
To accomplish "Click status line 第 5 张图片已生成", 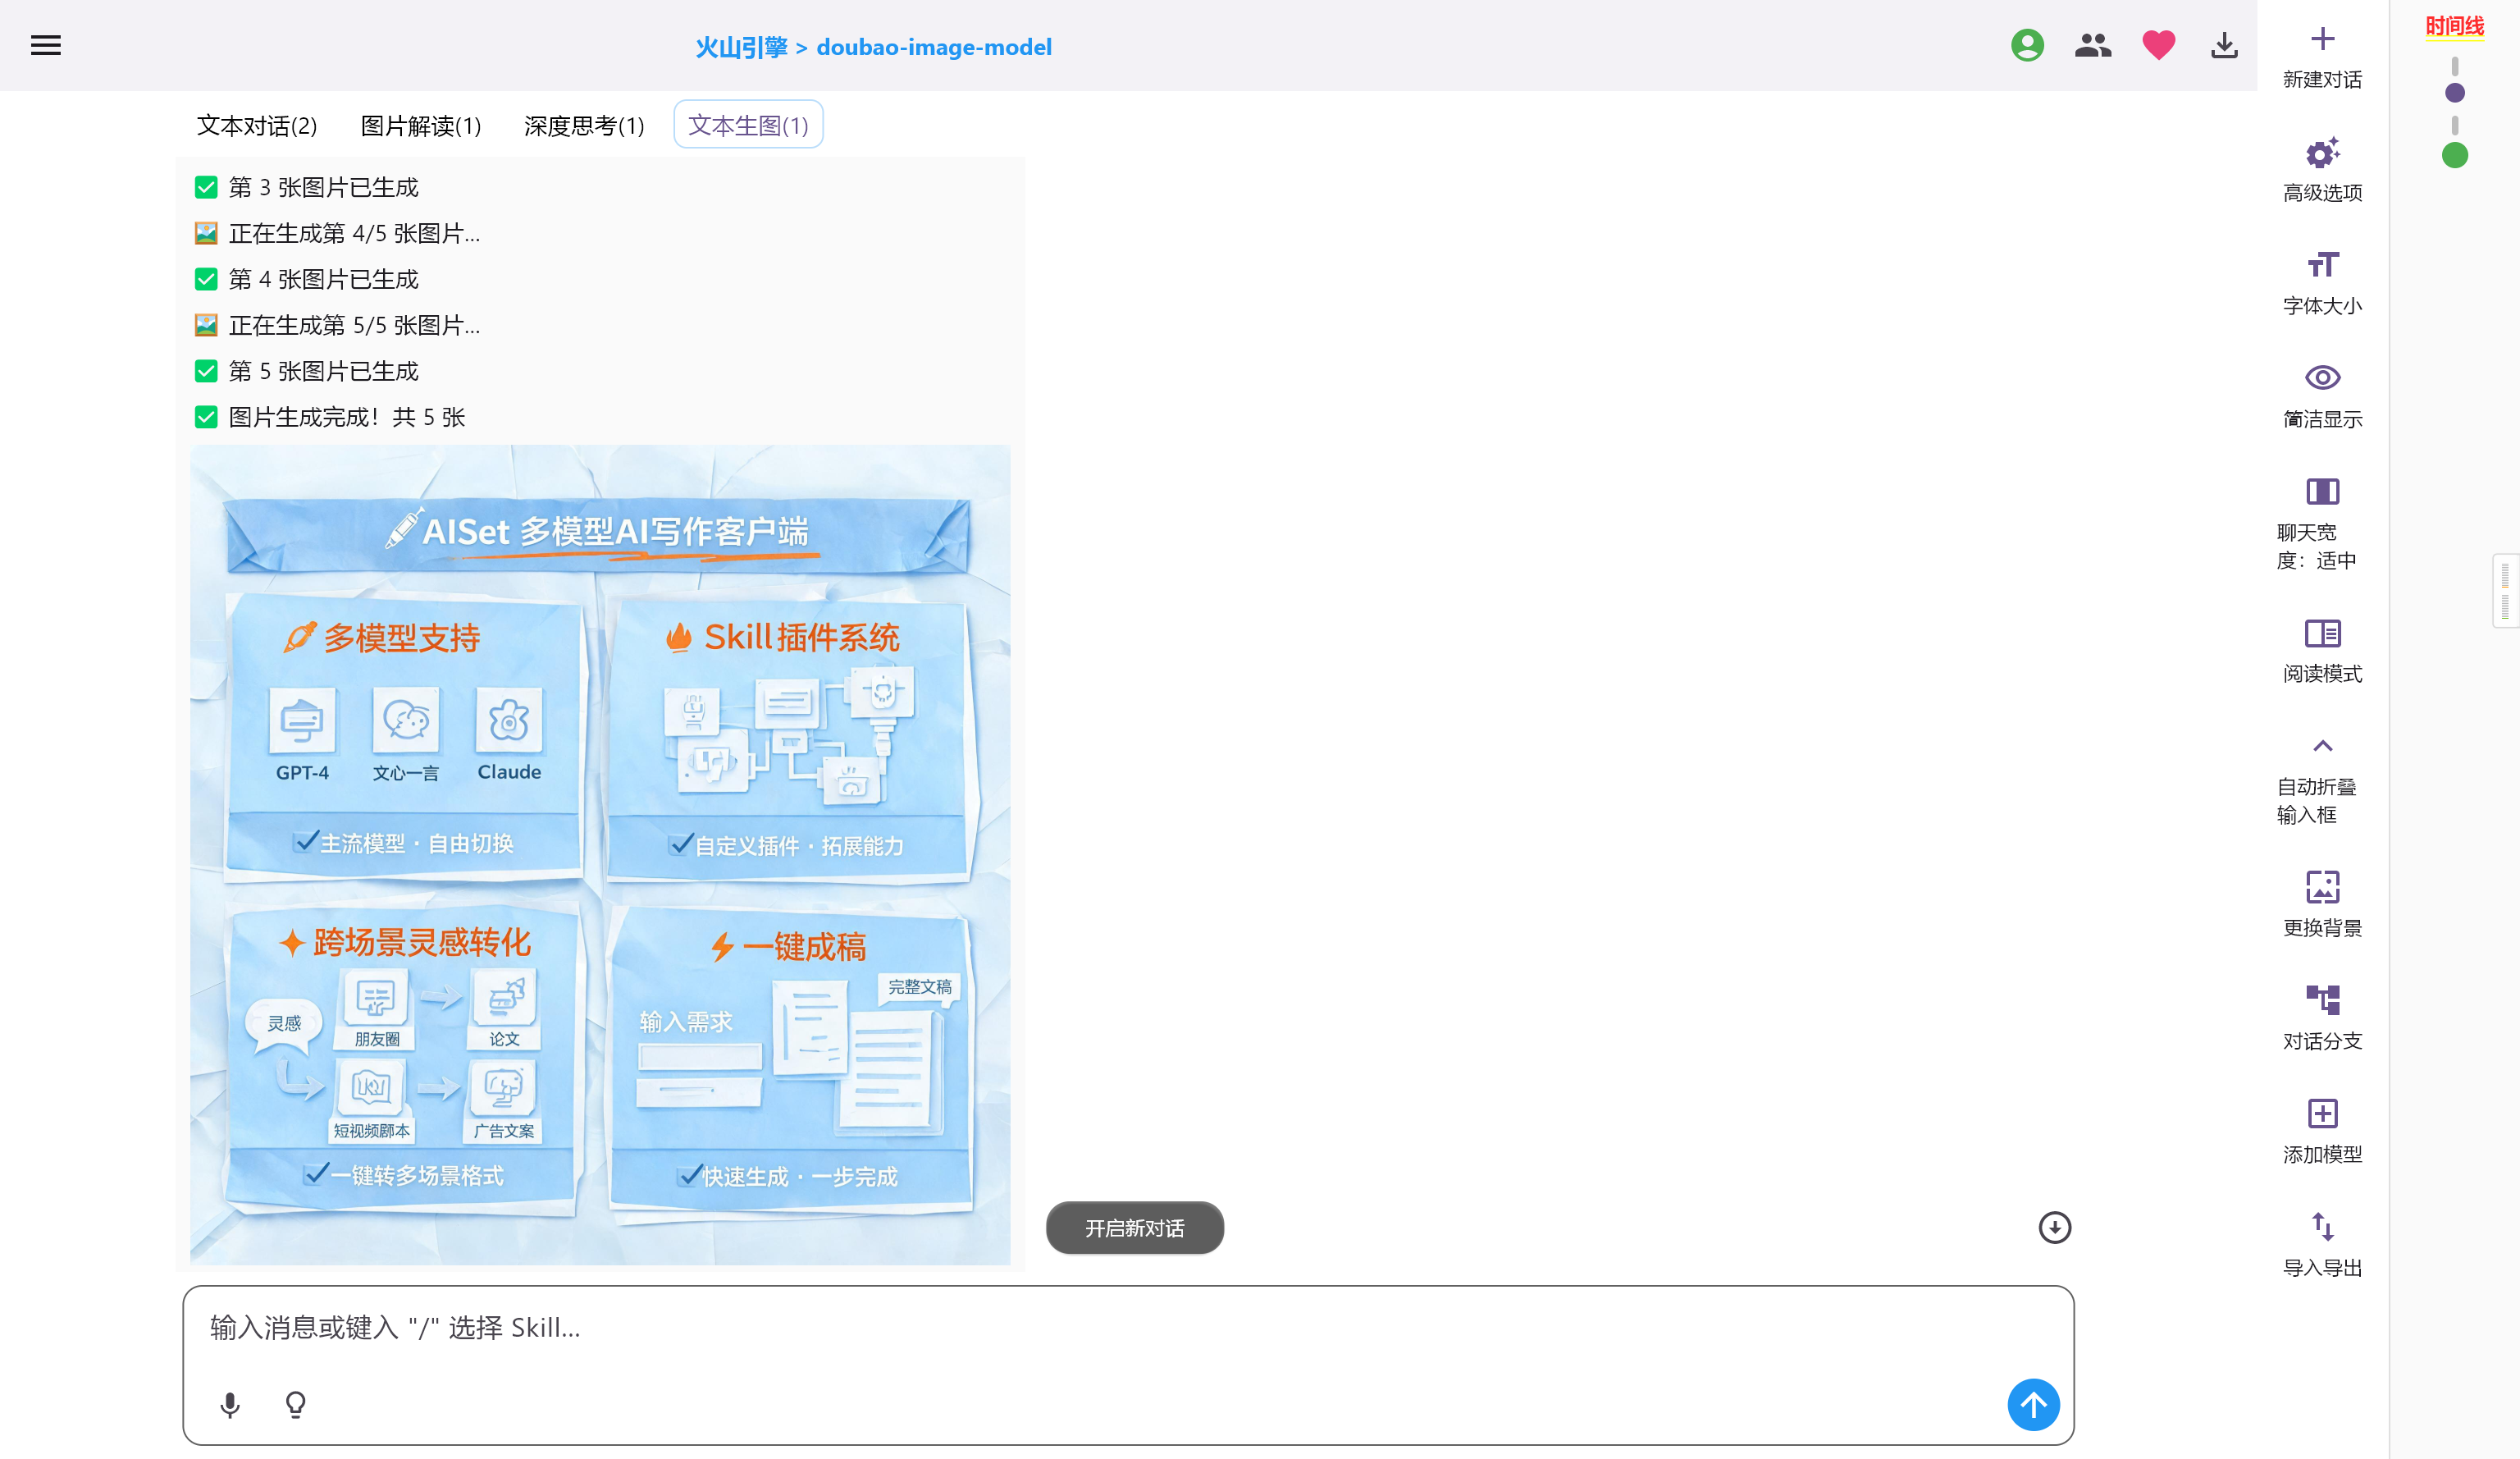I will point(307,372).
